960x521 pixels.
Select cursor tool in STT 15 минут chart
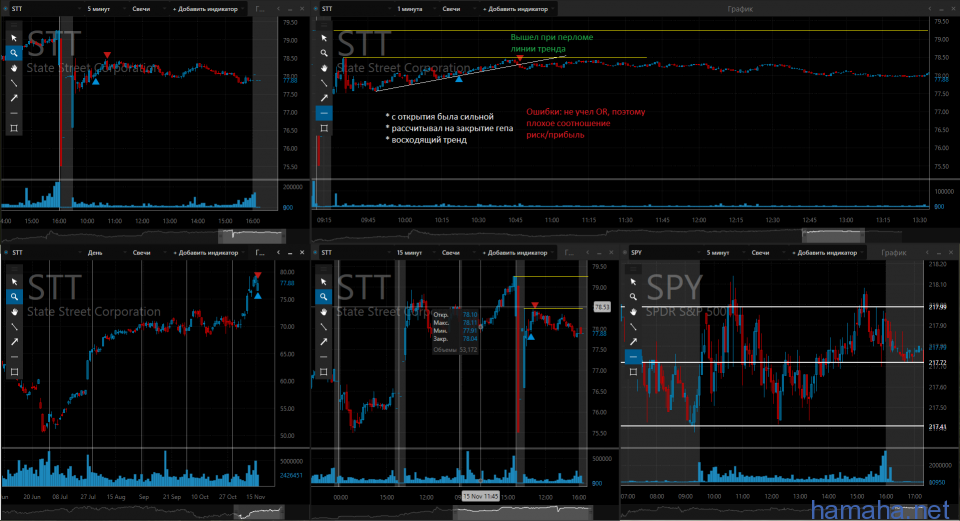tap(323, 282)
